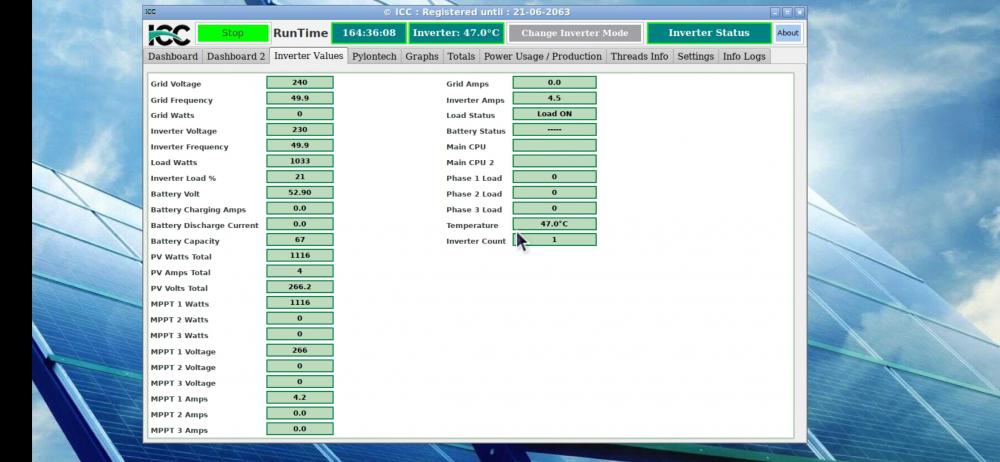The width and height of the screenshot is (1000, 462).
Task: Click the empty Main CPU field
Action: [x=554, y=145]
